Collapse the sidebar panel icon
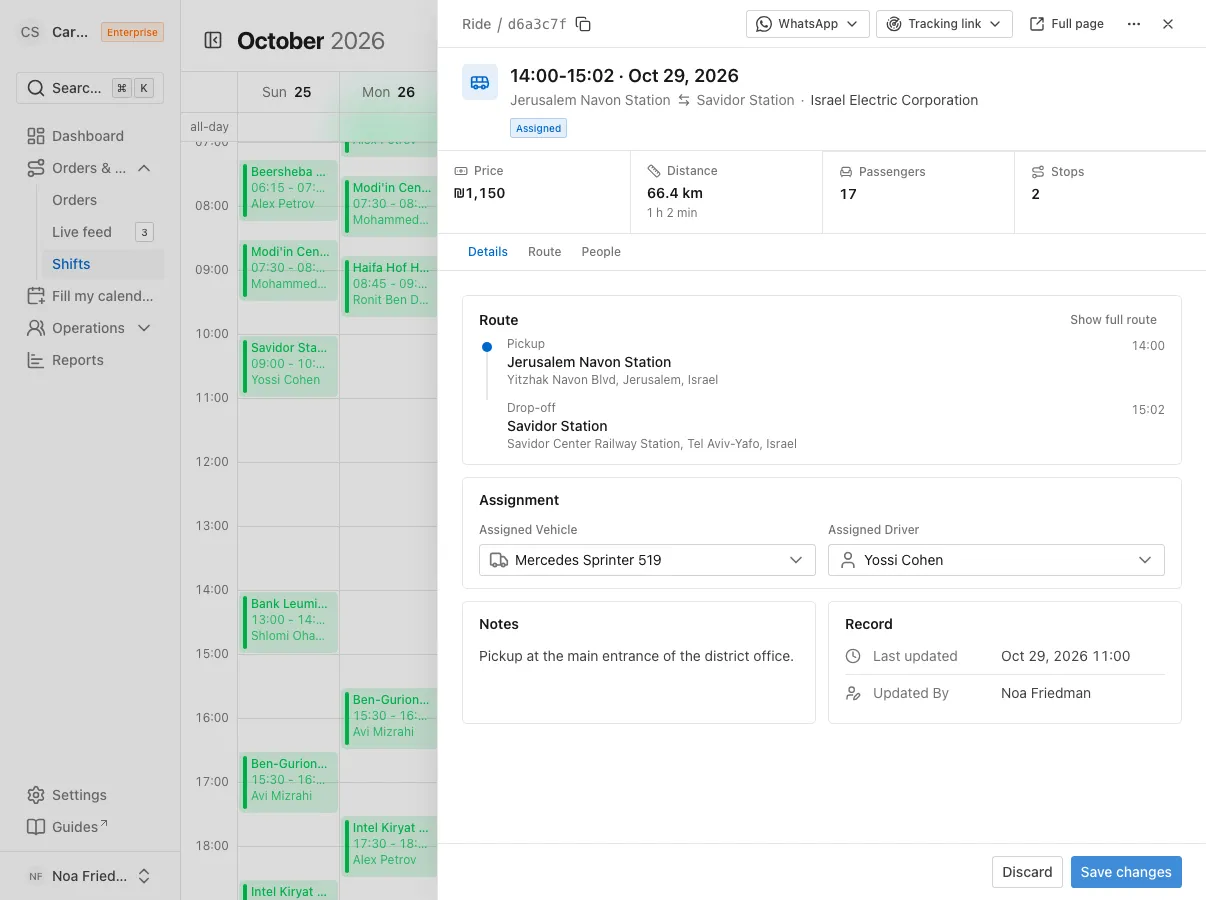This screenshot has width=1206, height=900. pyautogui.click(x=213, y=40)
